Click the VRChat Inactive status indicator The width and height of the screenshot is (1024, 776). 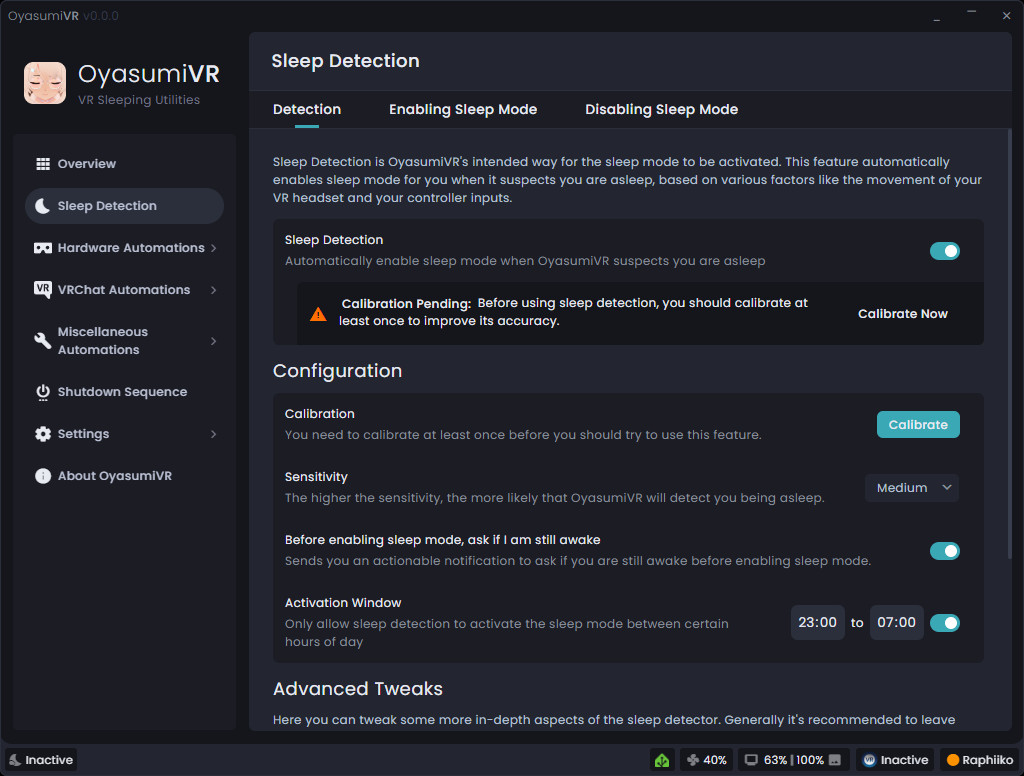point(895,760)
